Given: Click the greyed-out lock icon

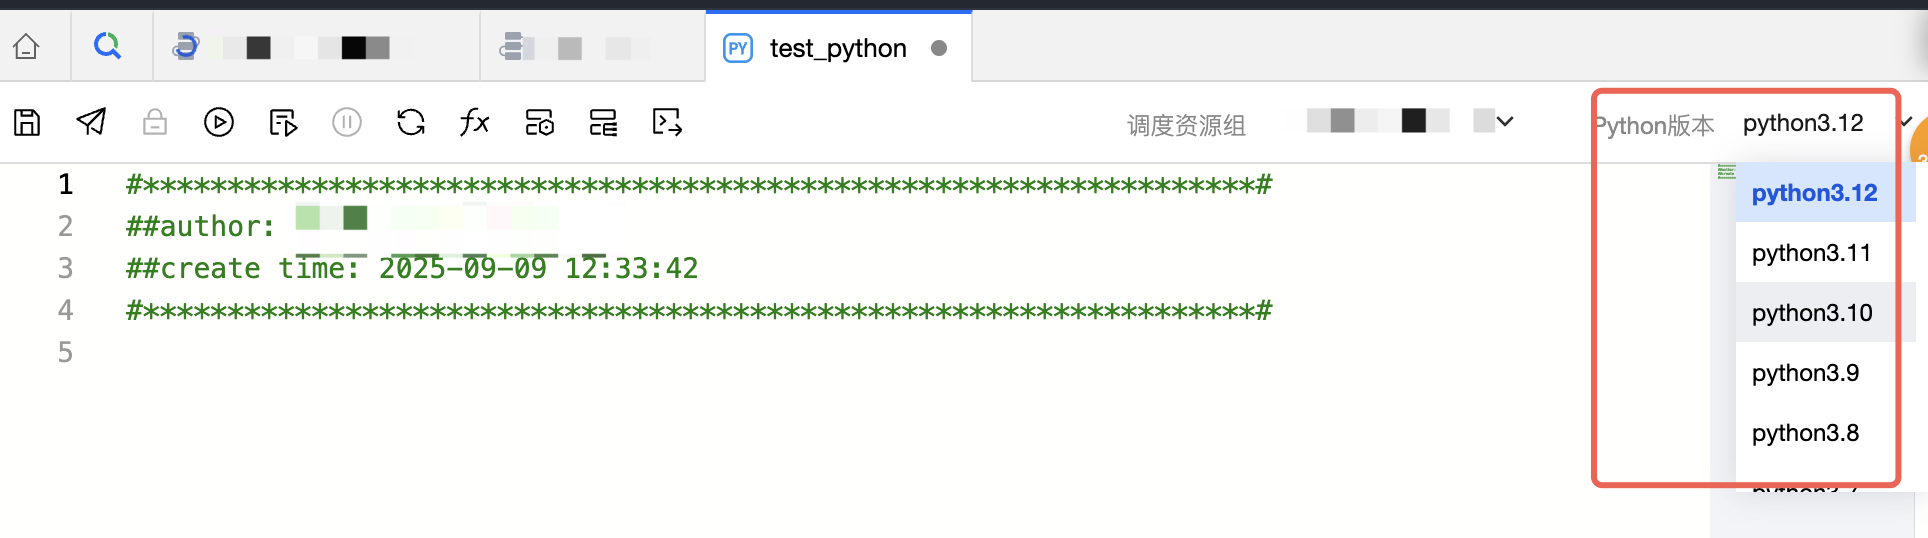Looking at the screenshot, I should pos(155,122).
